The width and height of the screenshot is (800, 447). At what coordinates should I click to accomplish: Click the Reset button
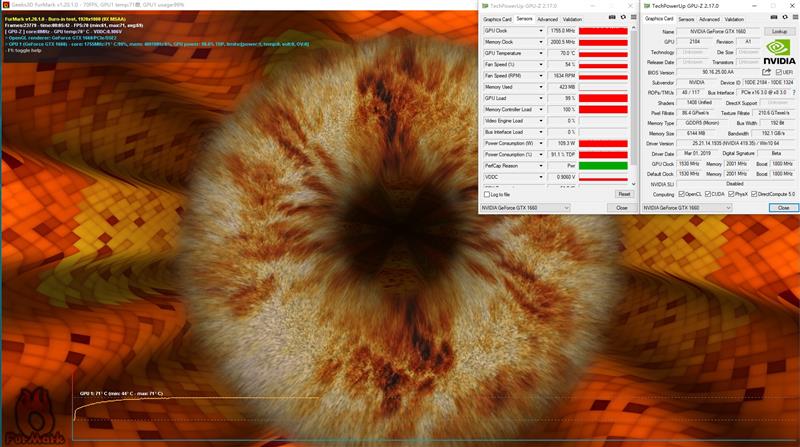pyautogui.click(x=624, y=194)
